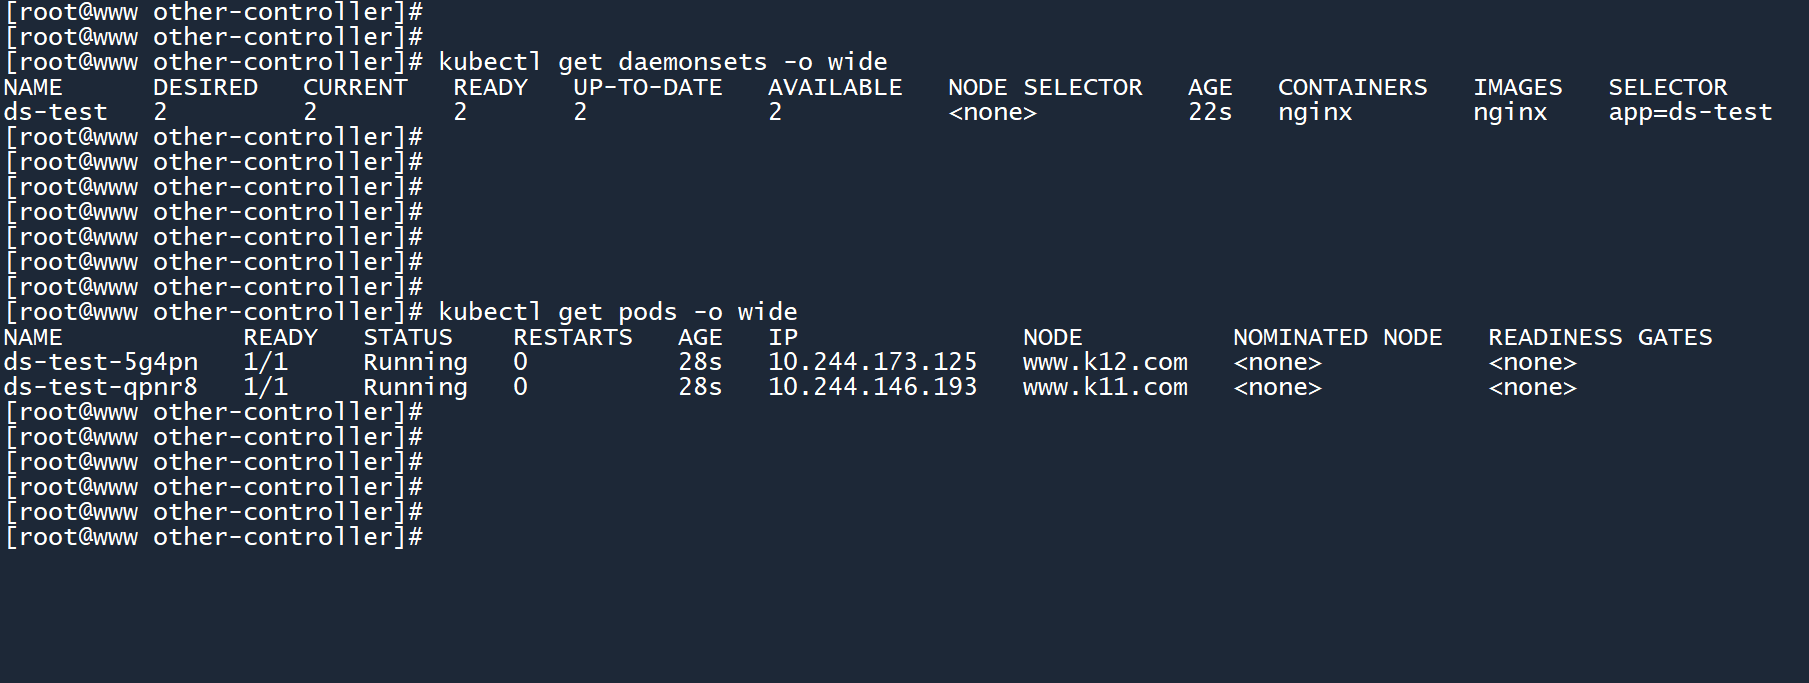The image size is (1809, 683).
Task: Click the 'kubectl get pods -o wide' command
Action: tap(617, 312)
